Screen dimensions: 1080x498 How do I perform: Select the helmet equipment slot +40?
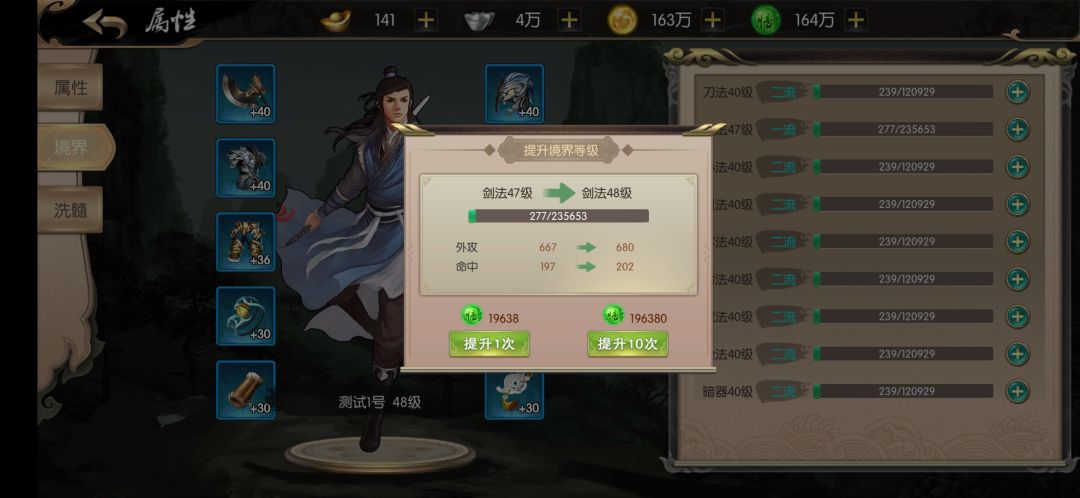[515, 94]
